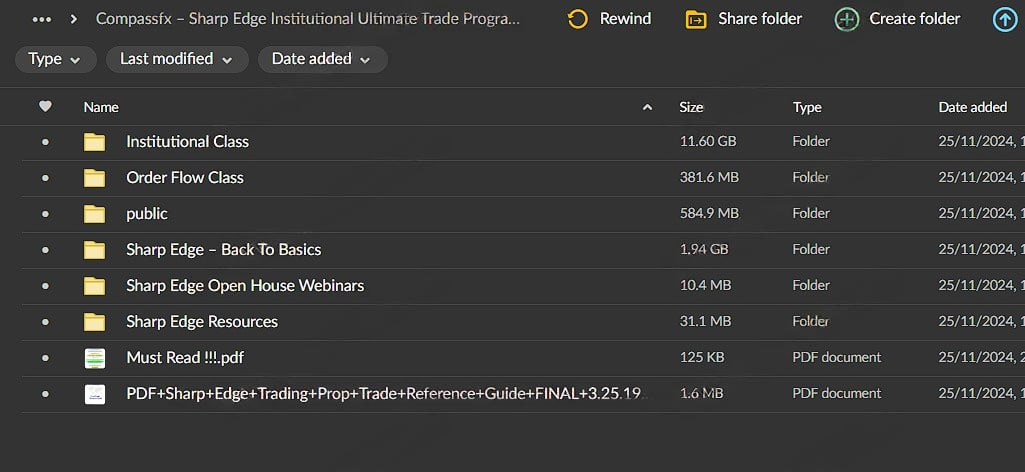Click the upload arrow icon
Viewport: 1025px width, 472px height.
(x=1004, y=19)
